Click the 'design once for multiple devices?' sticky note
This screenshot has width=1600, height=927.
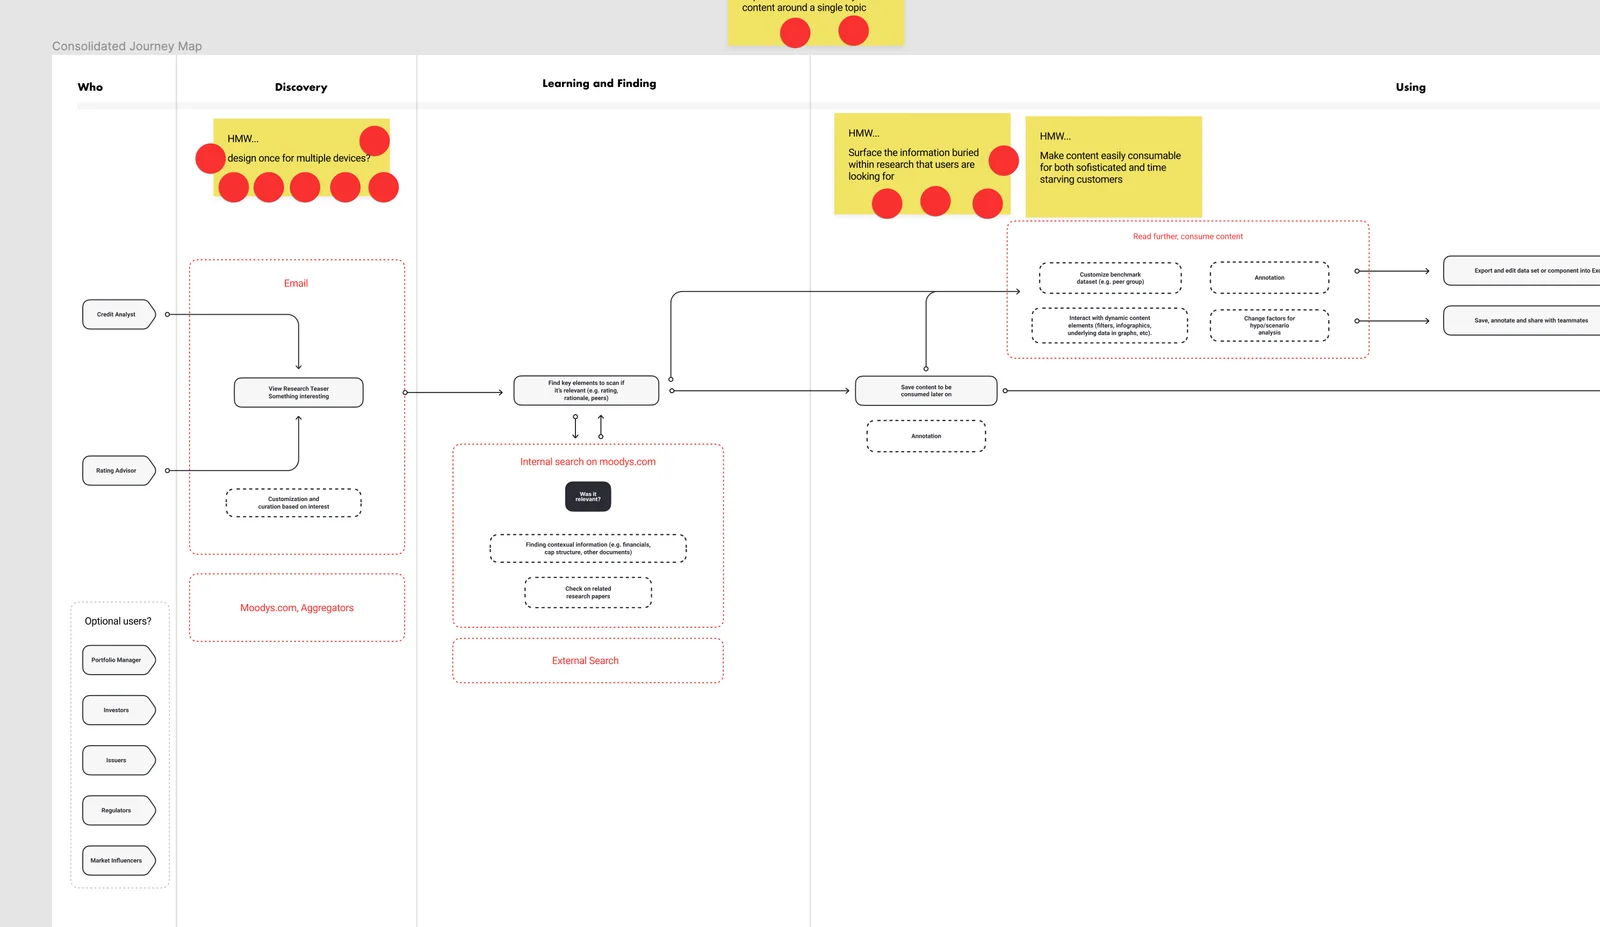301,158
